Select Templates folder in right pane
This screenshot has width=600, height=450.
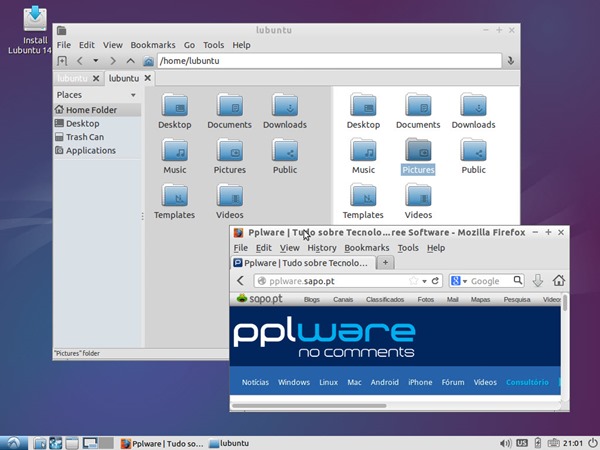pyautogui.click(x=363, y=201)
